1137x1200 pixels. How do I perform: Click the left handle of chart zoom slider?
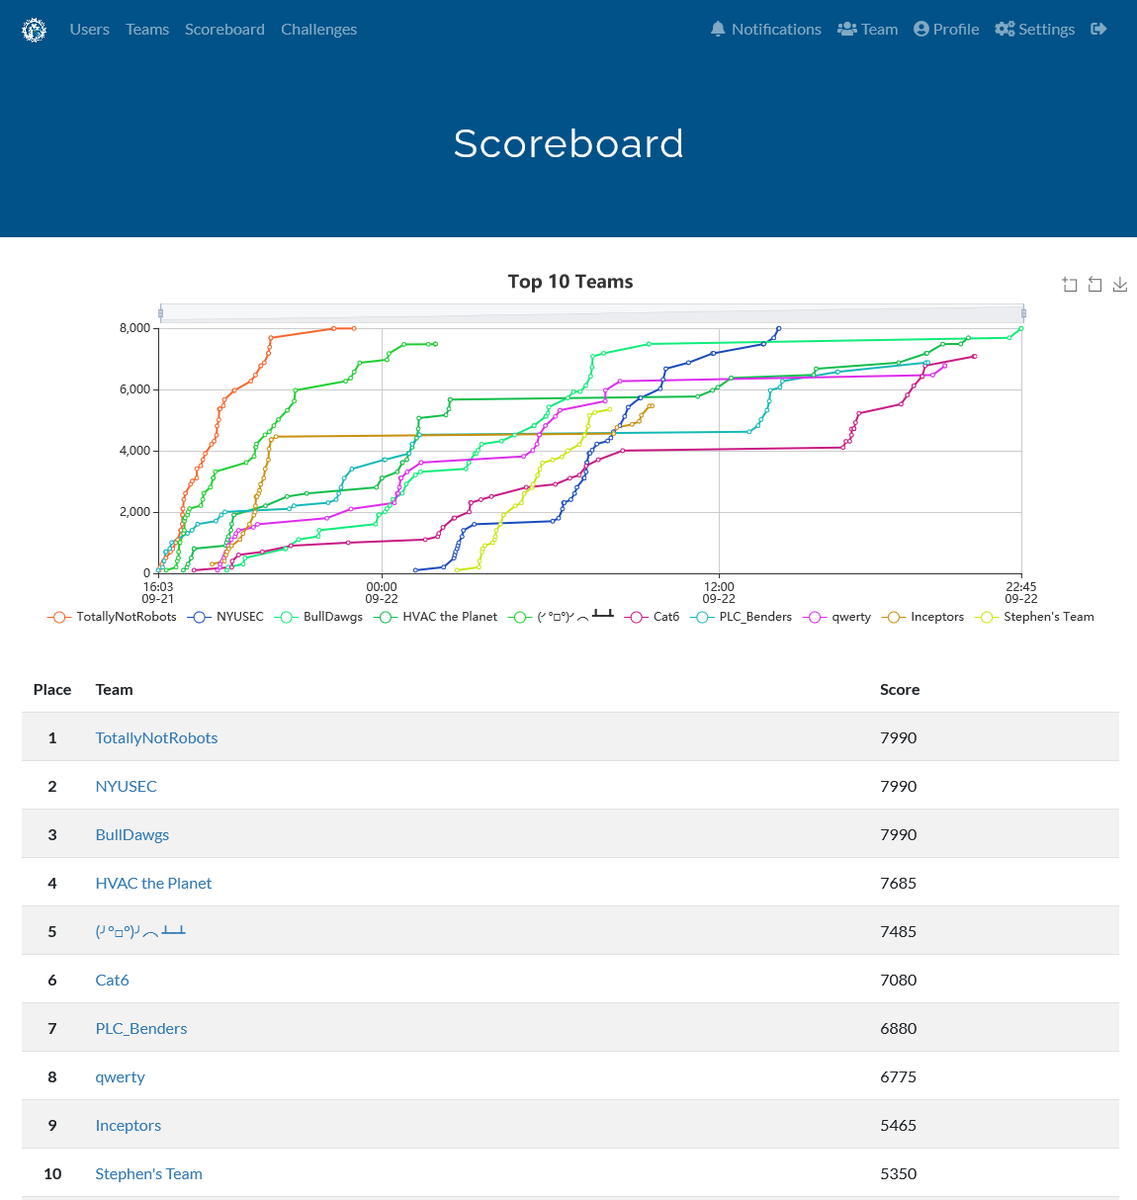[160, 314]
